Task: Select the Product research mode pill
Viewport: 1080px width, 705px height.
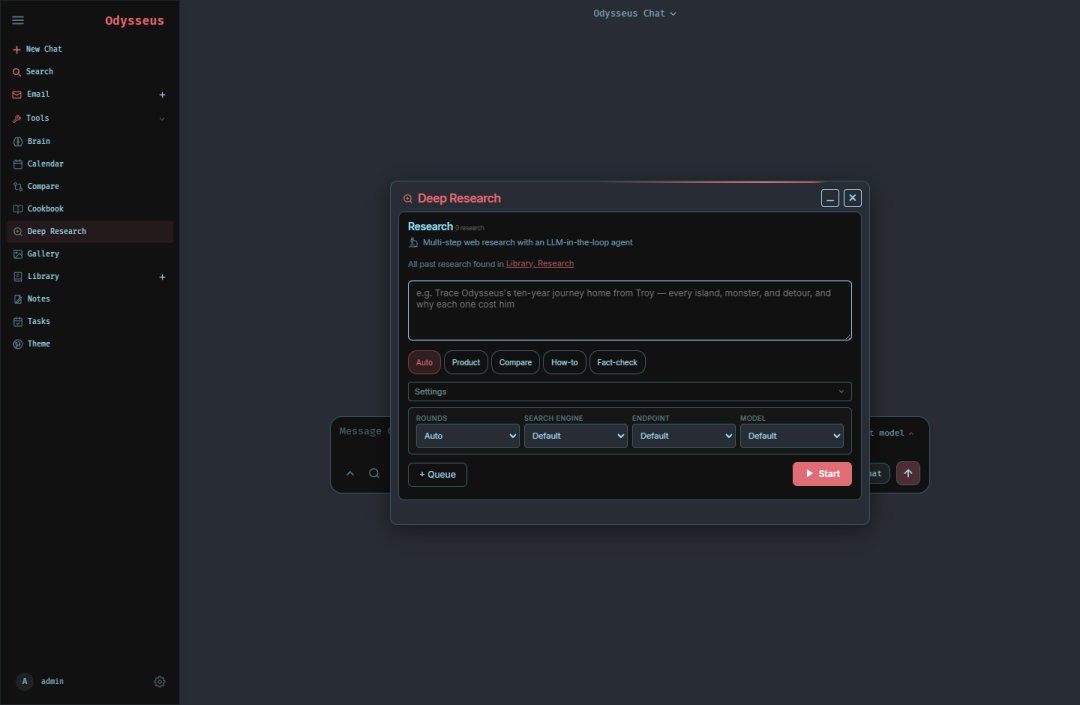Action: point(466,362)
